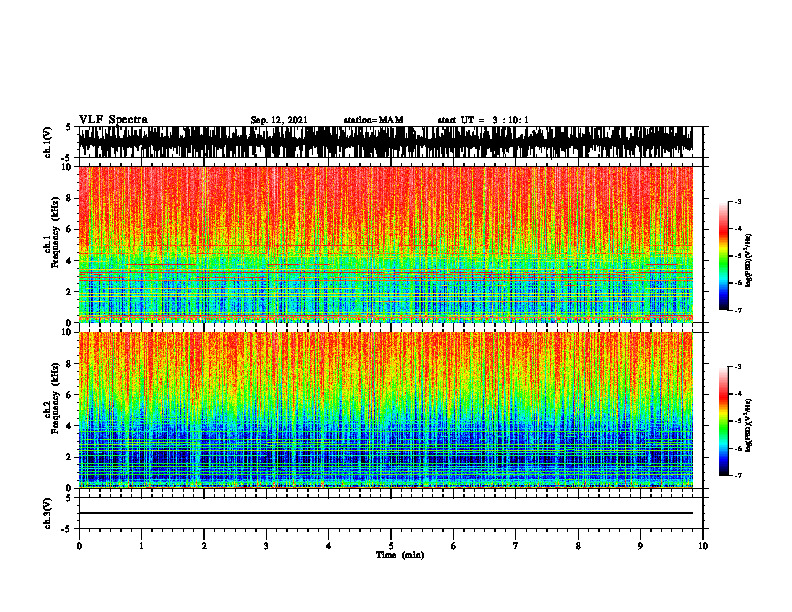
Task: Click the "start UT = 3:10:1" header text
Action: click(x=483, y=120)
